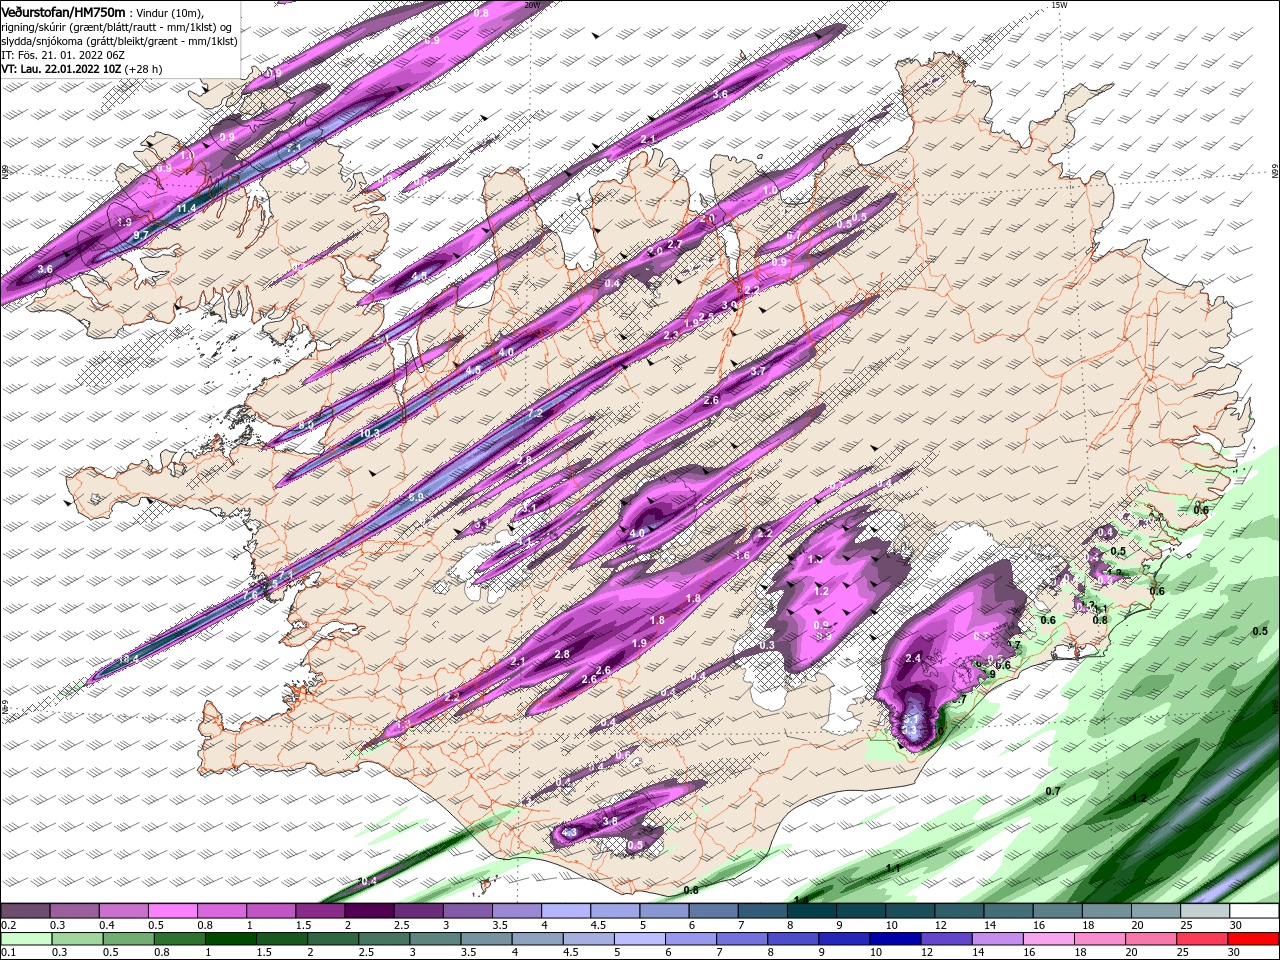This screenshot has width=1280, height=960.
Task: Click the '3.8' value near the south coast
Action: click(610, 821)
